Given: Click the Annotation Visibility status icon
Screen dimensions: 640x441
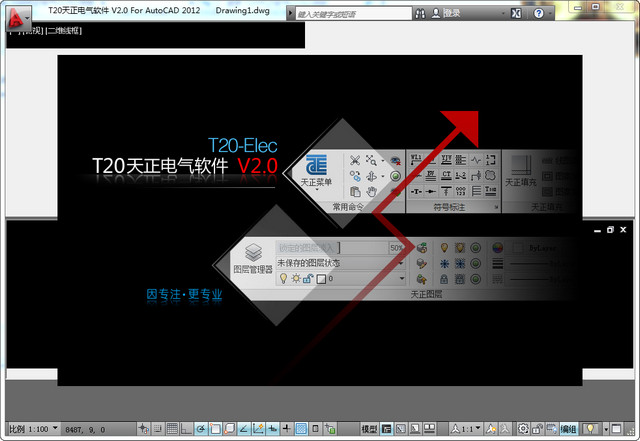Looking at the screenshot, I should (x=491, y=429).
